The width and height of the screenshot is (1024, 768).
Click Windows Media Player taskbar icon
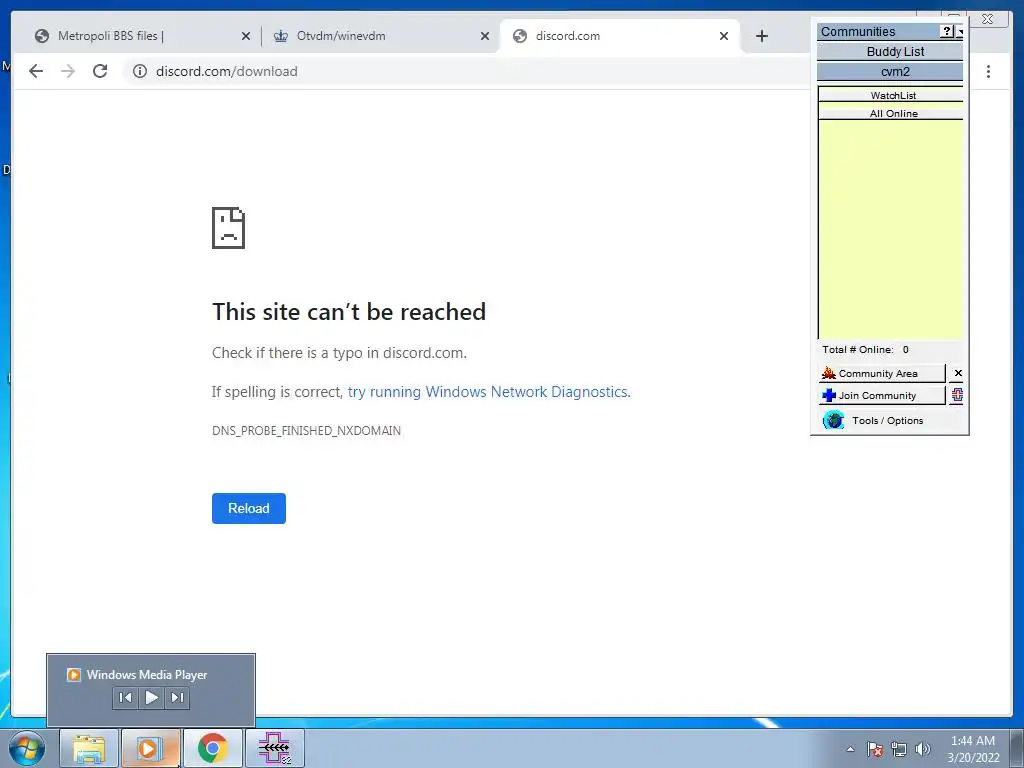tap(150, 748)
